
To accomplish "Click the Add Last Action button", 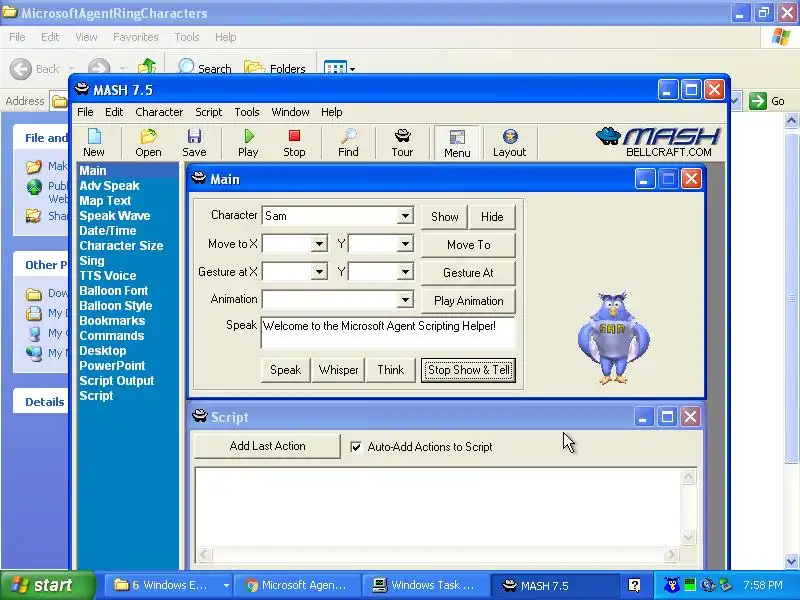I will 267,446.
